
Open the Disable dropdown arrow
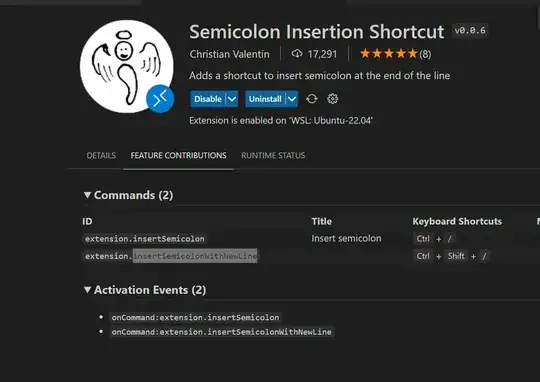tap(232, 99)
